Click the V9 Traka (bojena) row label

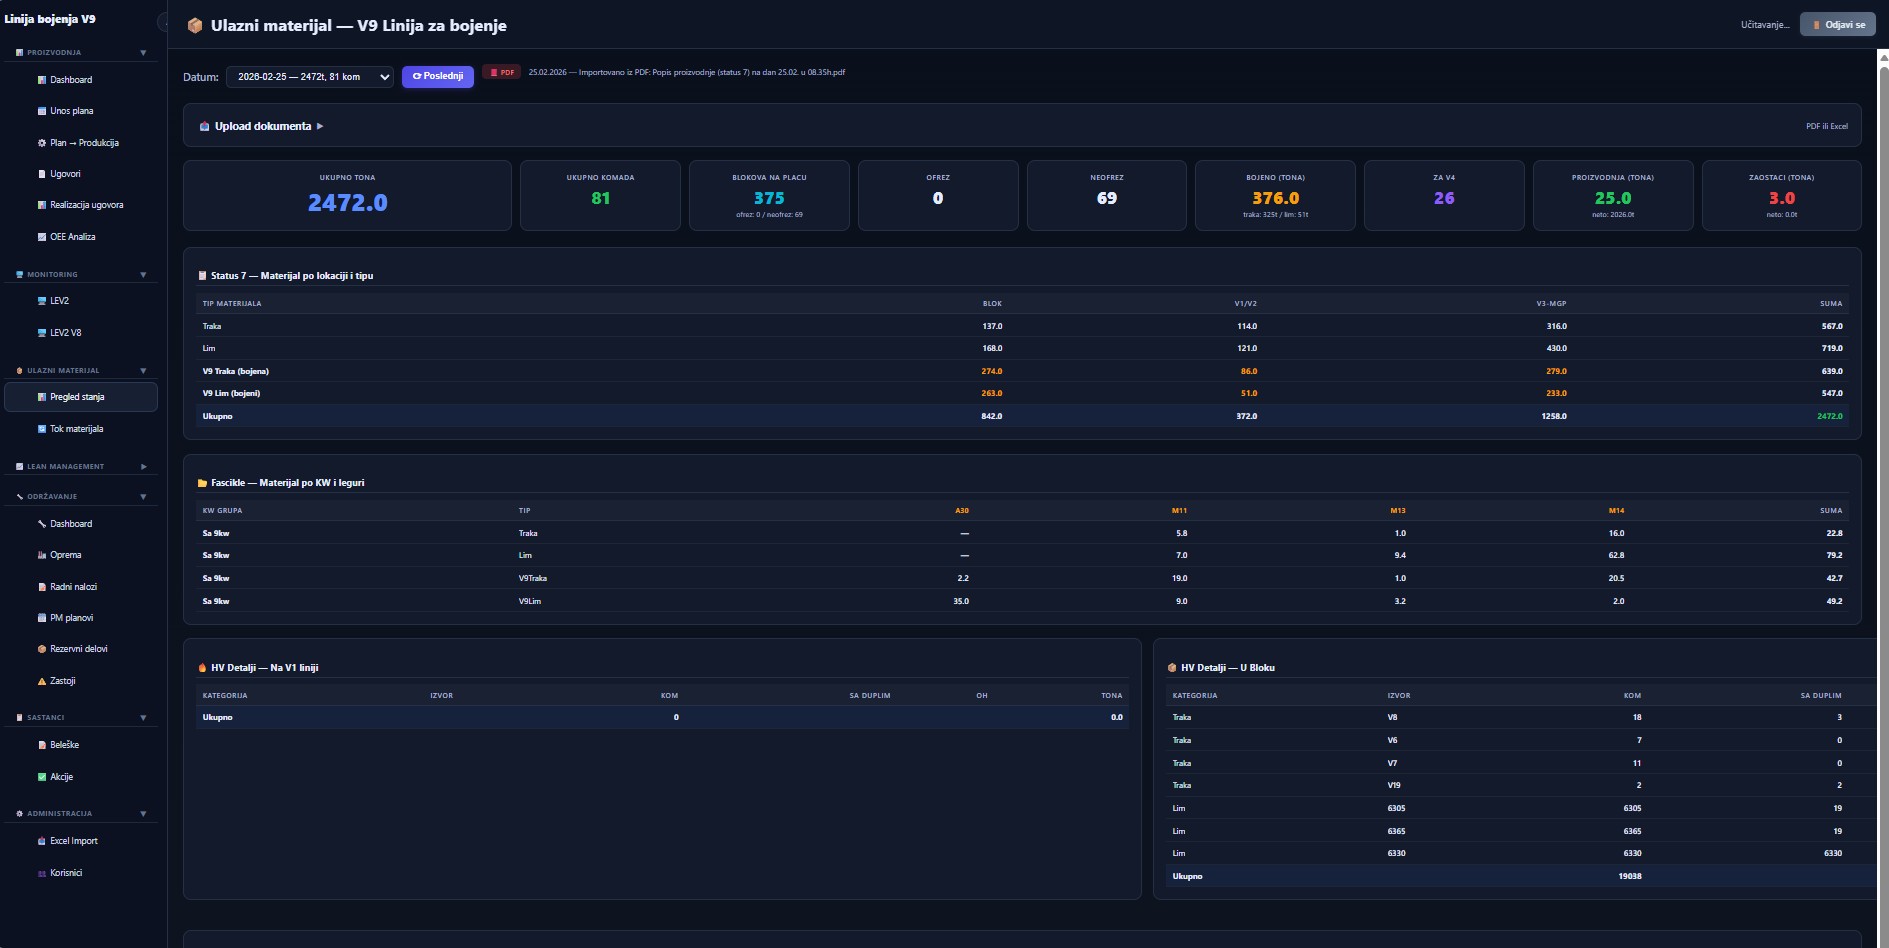(x=236, y=371)
